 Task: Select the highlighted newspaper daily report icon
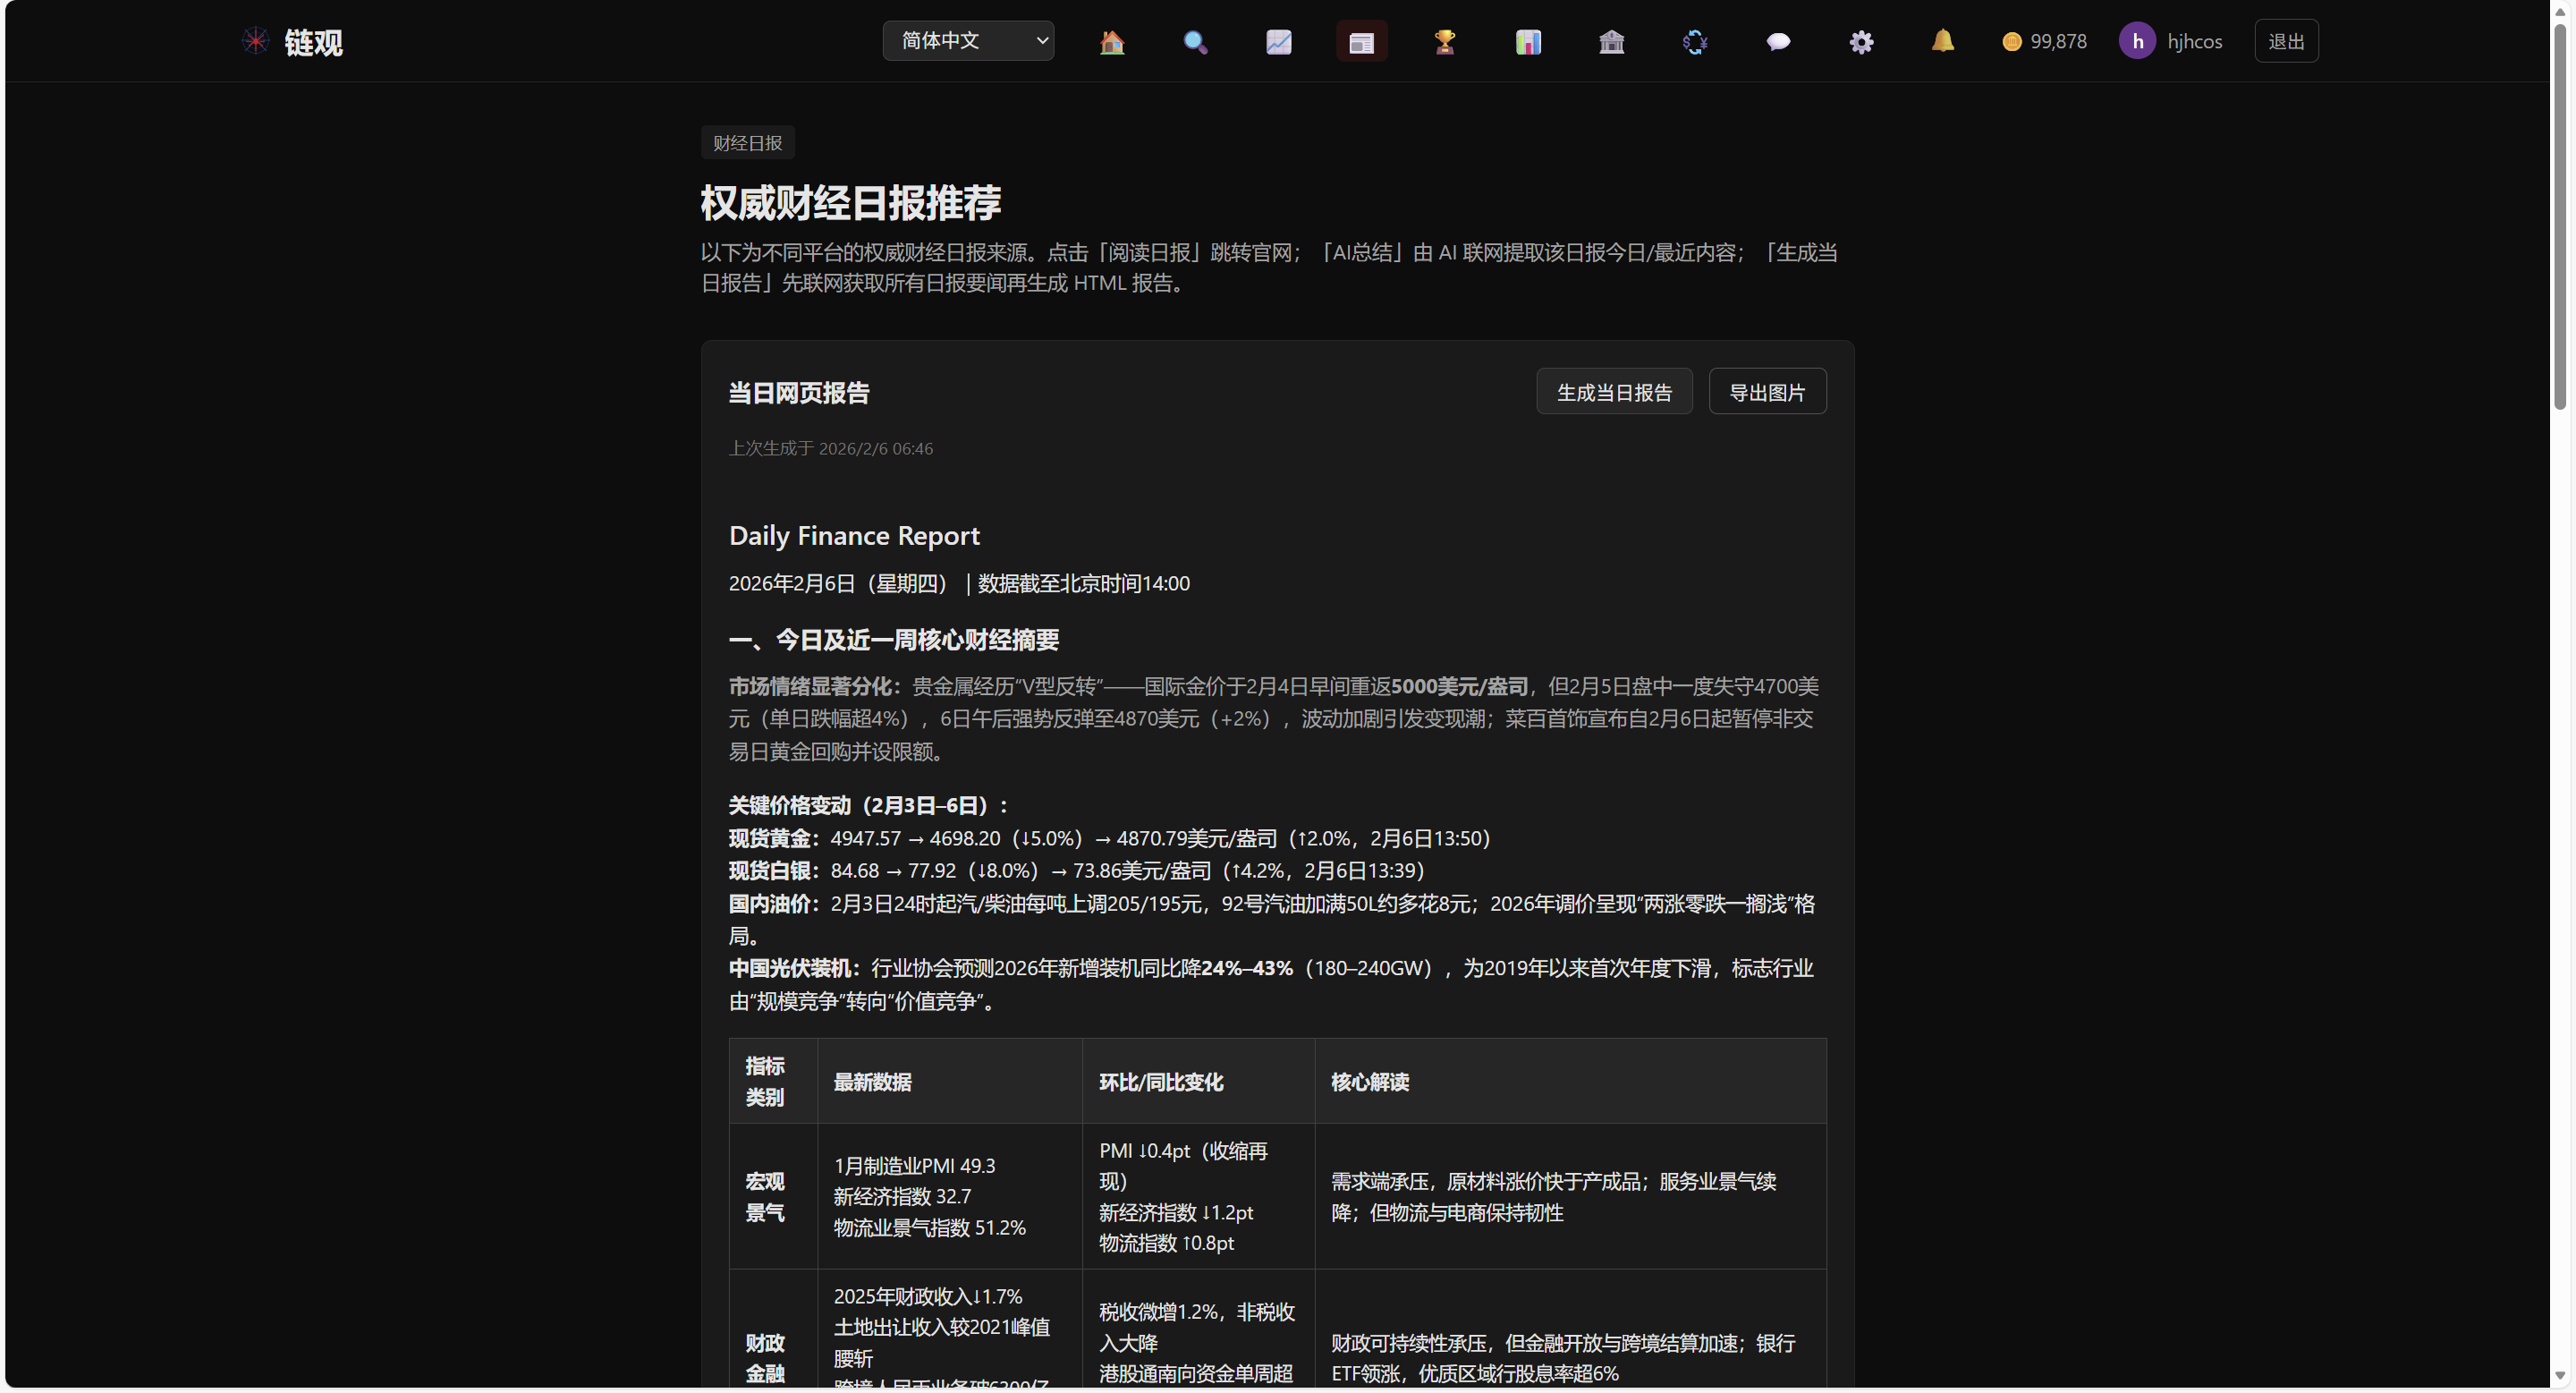point(1361,42)
